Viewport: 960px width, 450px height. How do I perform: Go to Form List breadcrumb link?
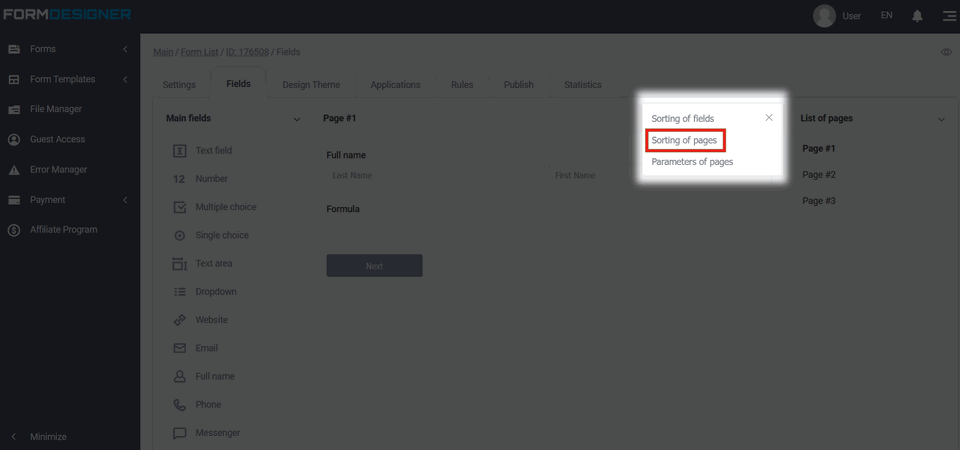tap(200, 52)
